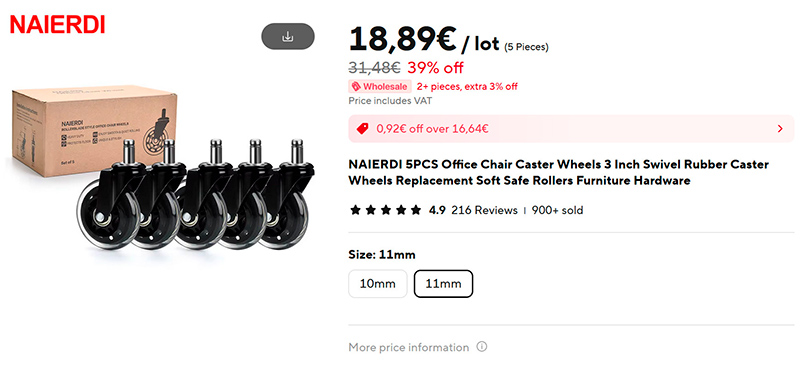The width and height of the screenshot is (800, 371).
Task: Open More price information
Action: pos(408,348)
